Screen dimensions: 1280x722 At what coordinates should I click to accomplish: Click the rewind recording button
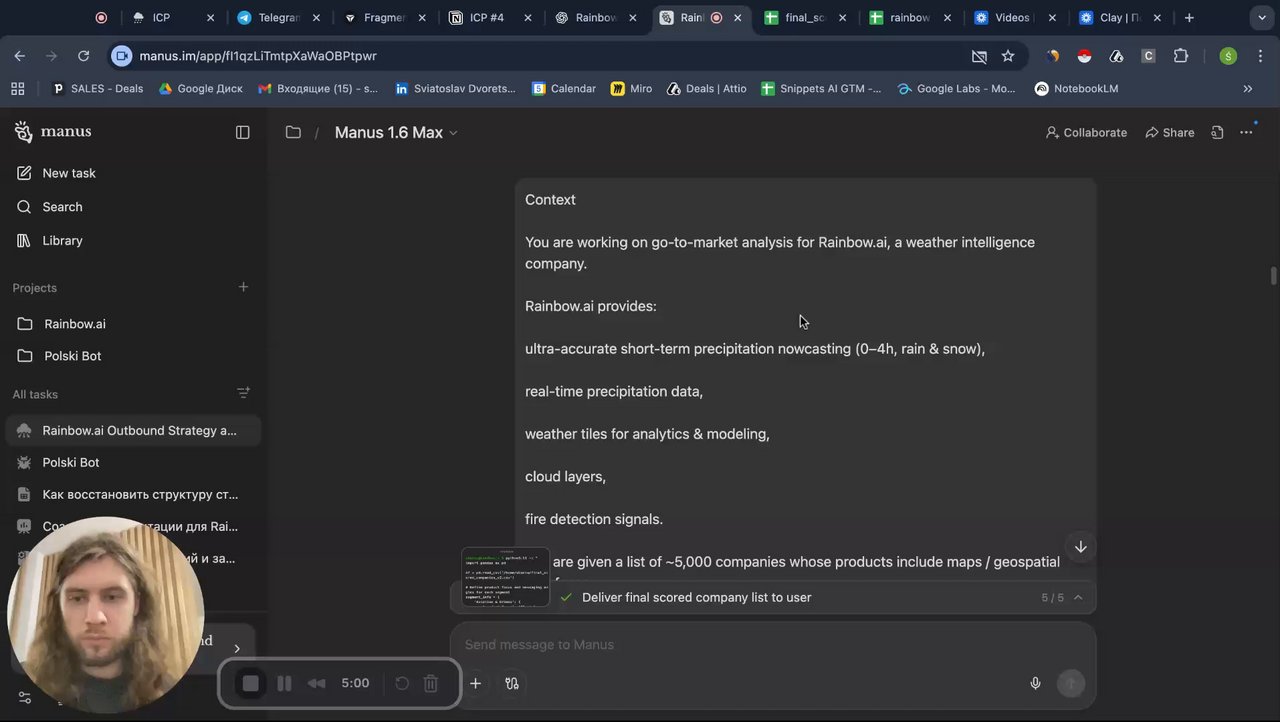tap(317, 683)
